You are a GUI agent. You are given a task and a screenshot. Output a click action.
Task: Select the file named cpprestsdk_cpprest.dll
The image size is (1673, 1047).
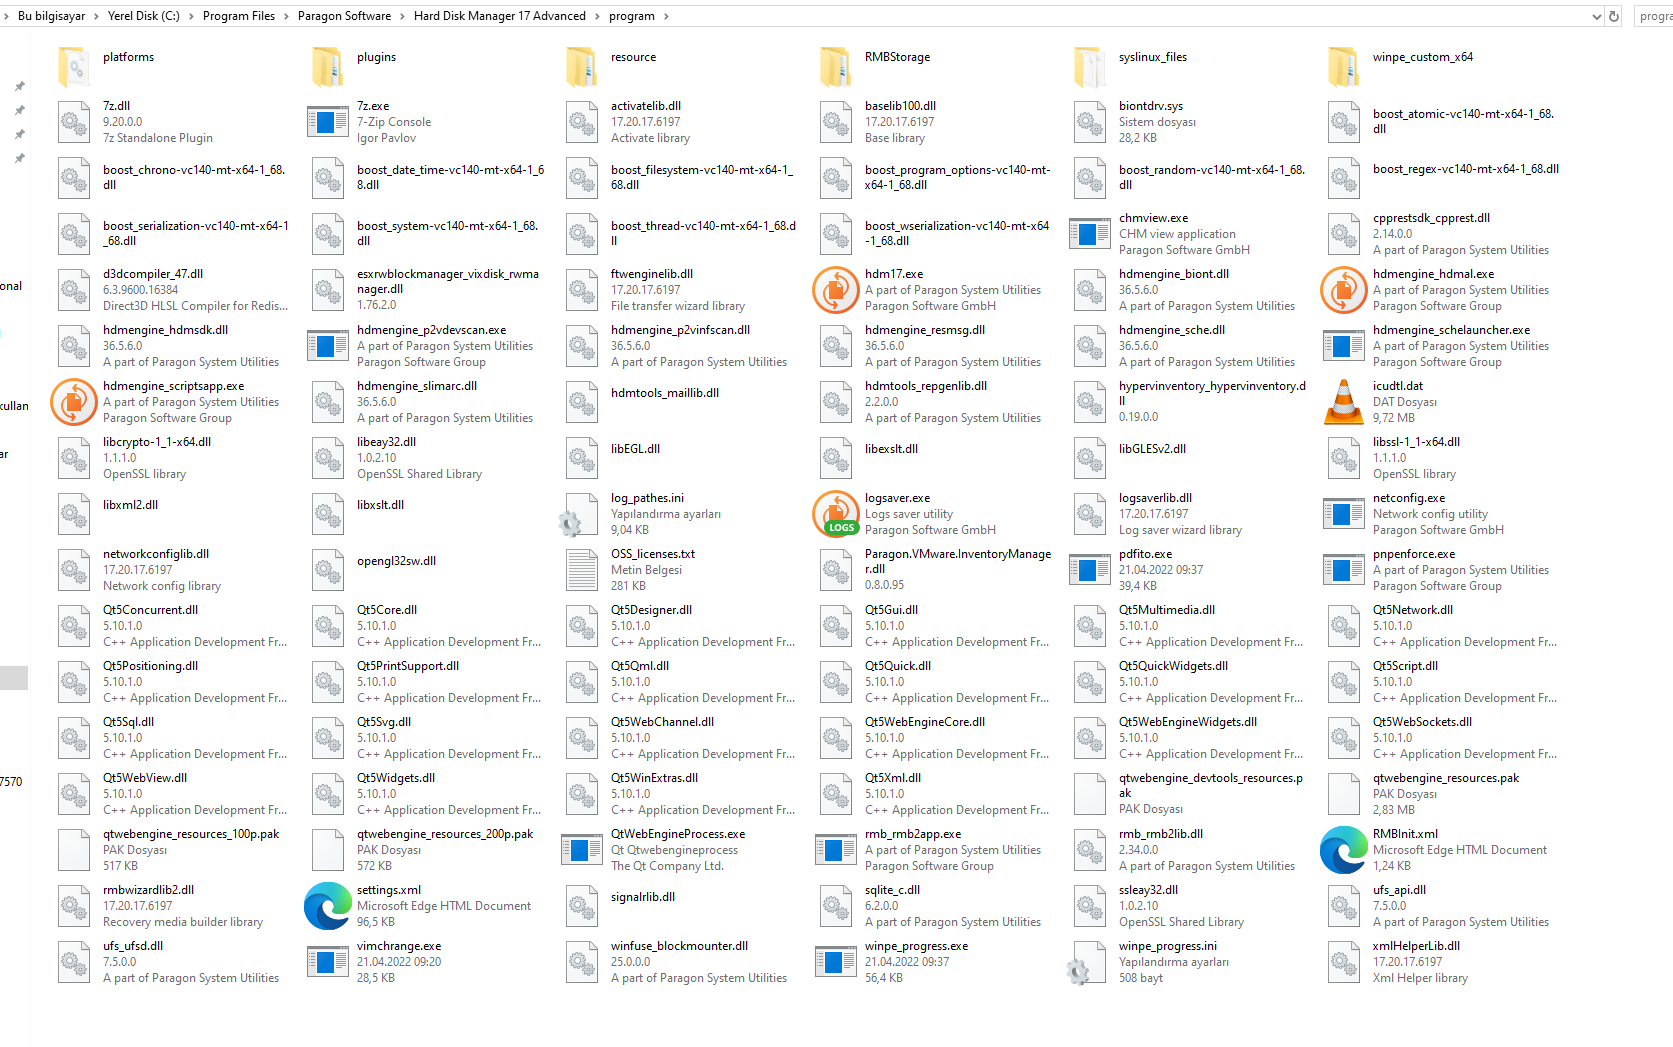[x=1431, y=218]
